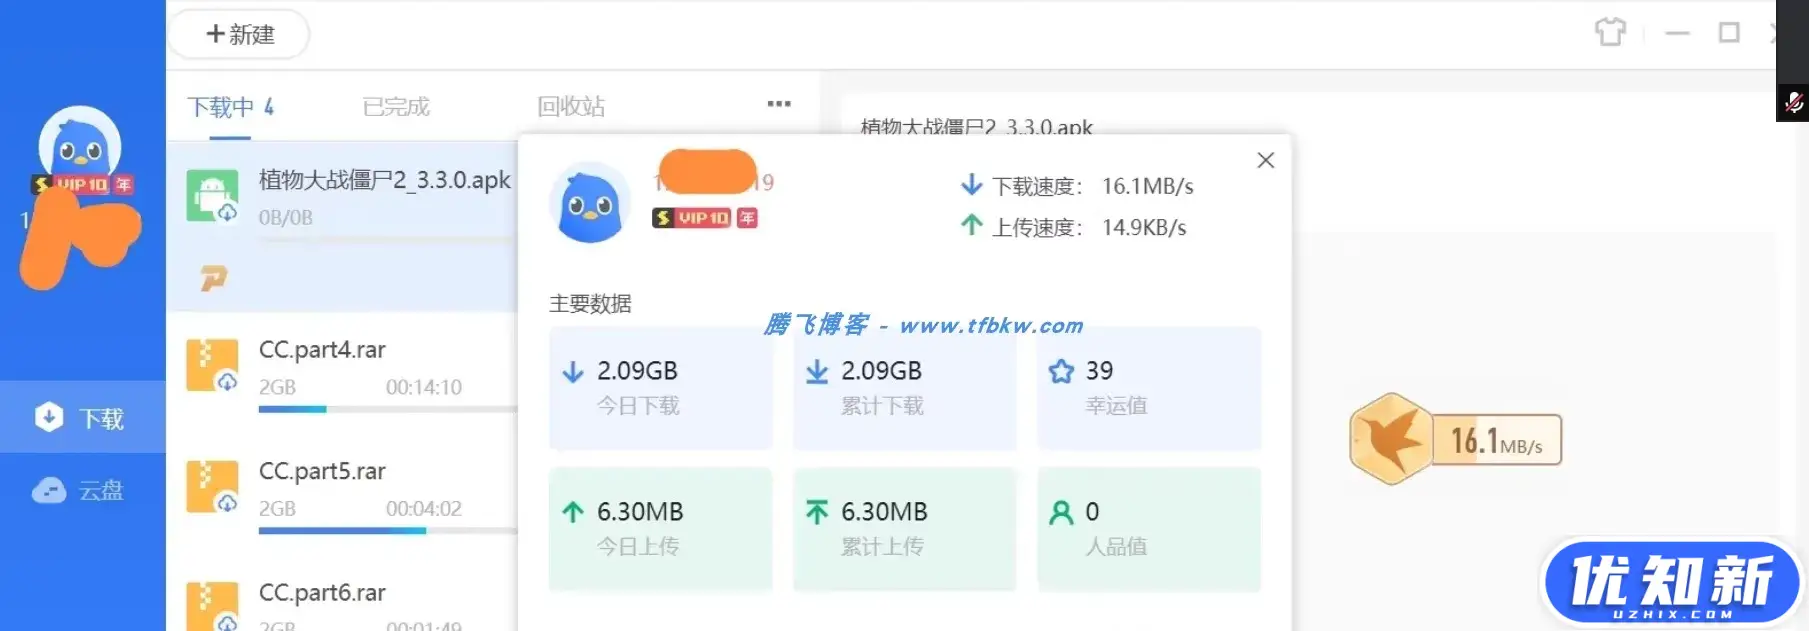
Task: Open the skin shirt icon in title bar
Action: click(x=1610, y=32)
